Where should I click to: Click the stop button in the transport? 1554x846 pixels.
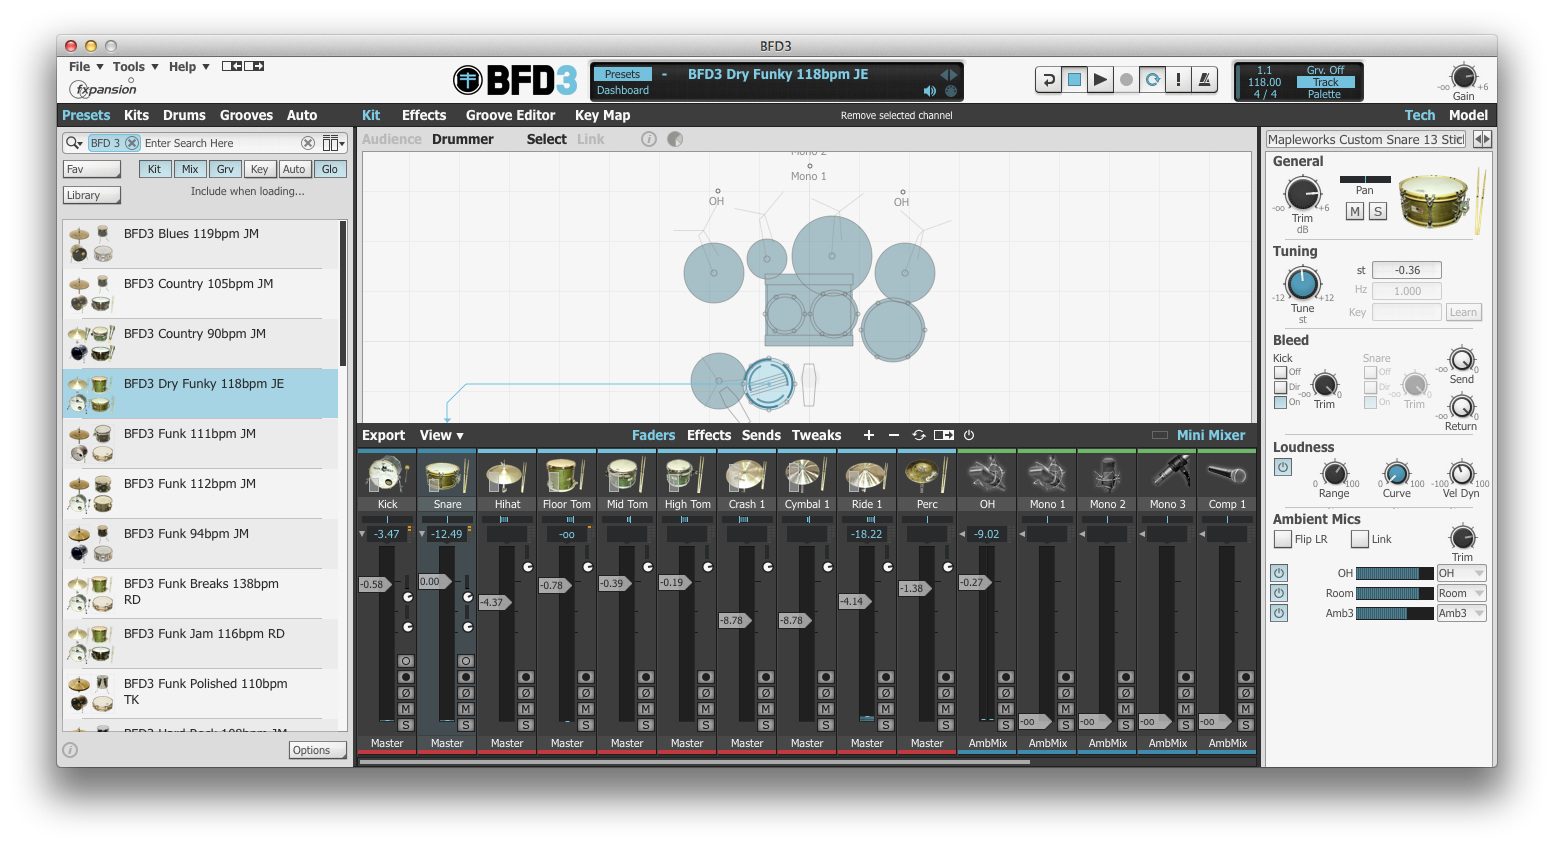click(1074, 80)
